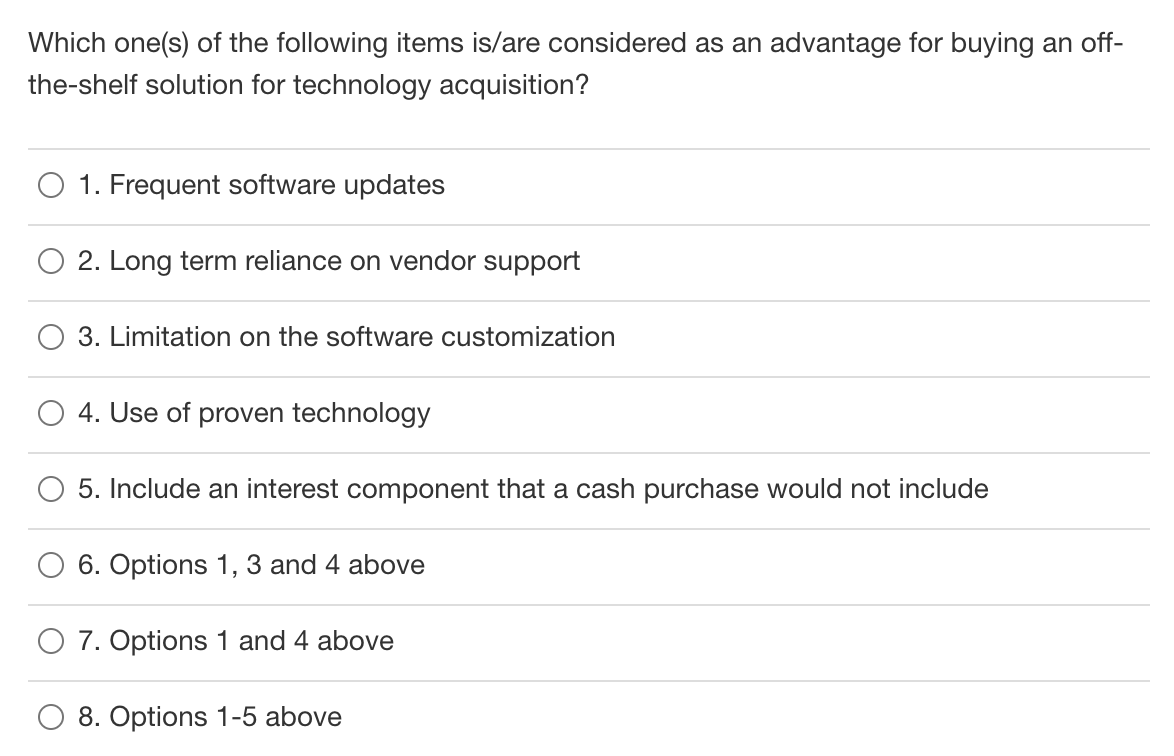The width and height of the screenshot is (1174, 756).
Task: Click the text '8. Options 1-5 above'
Action: click(x=210, y=716)
